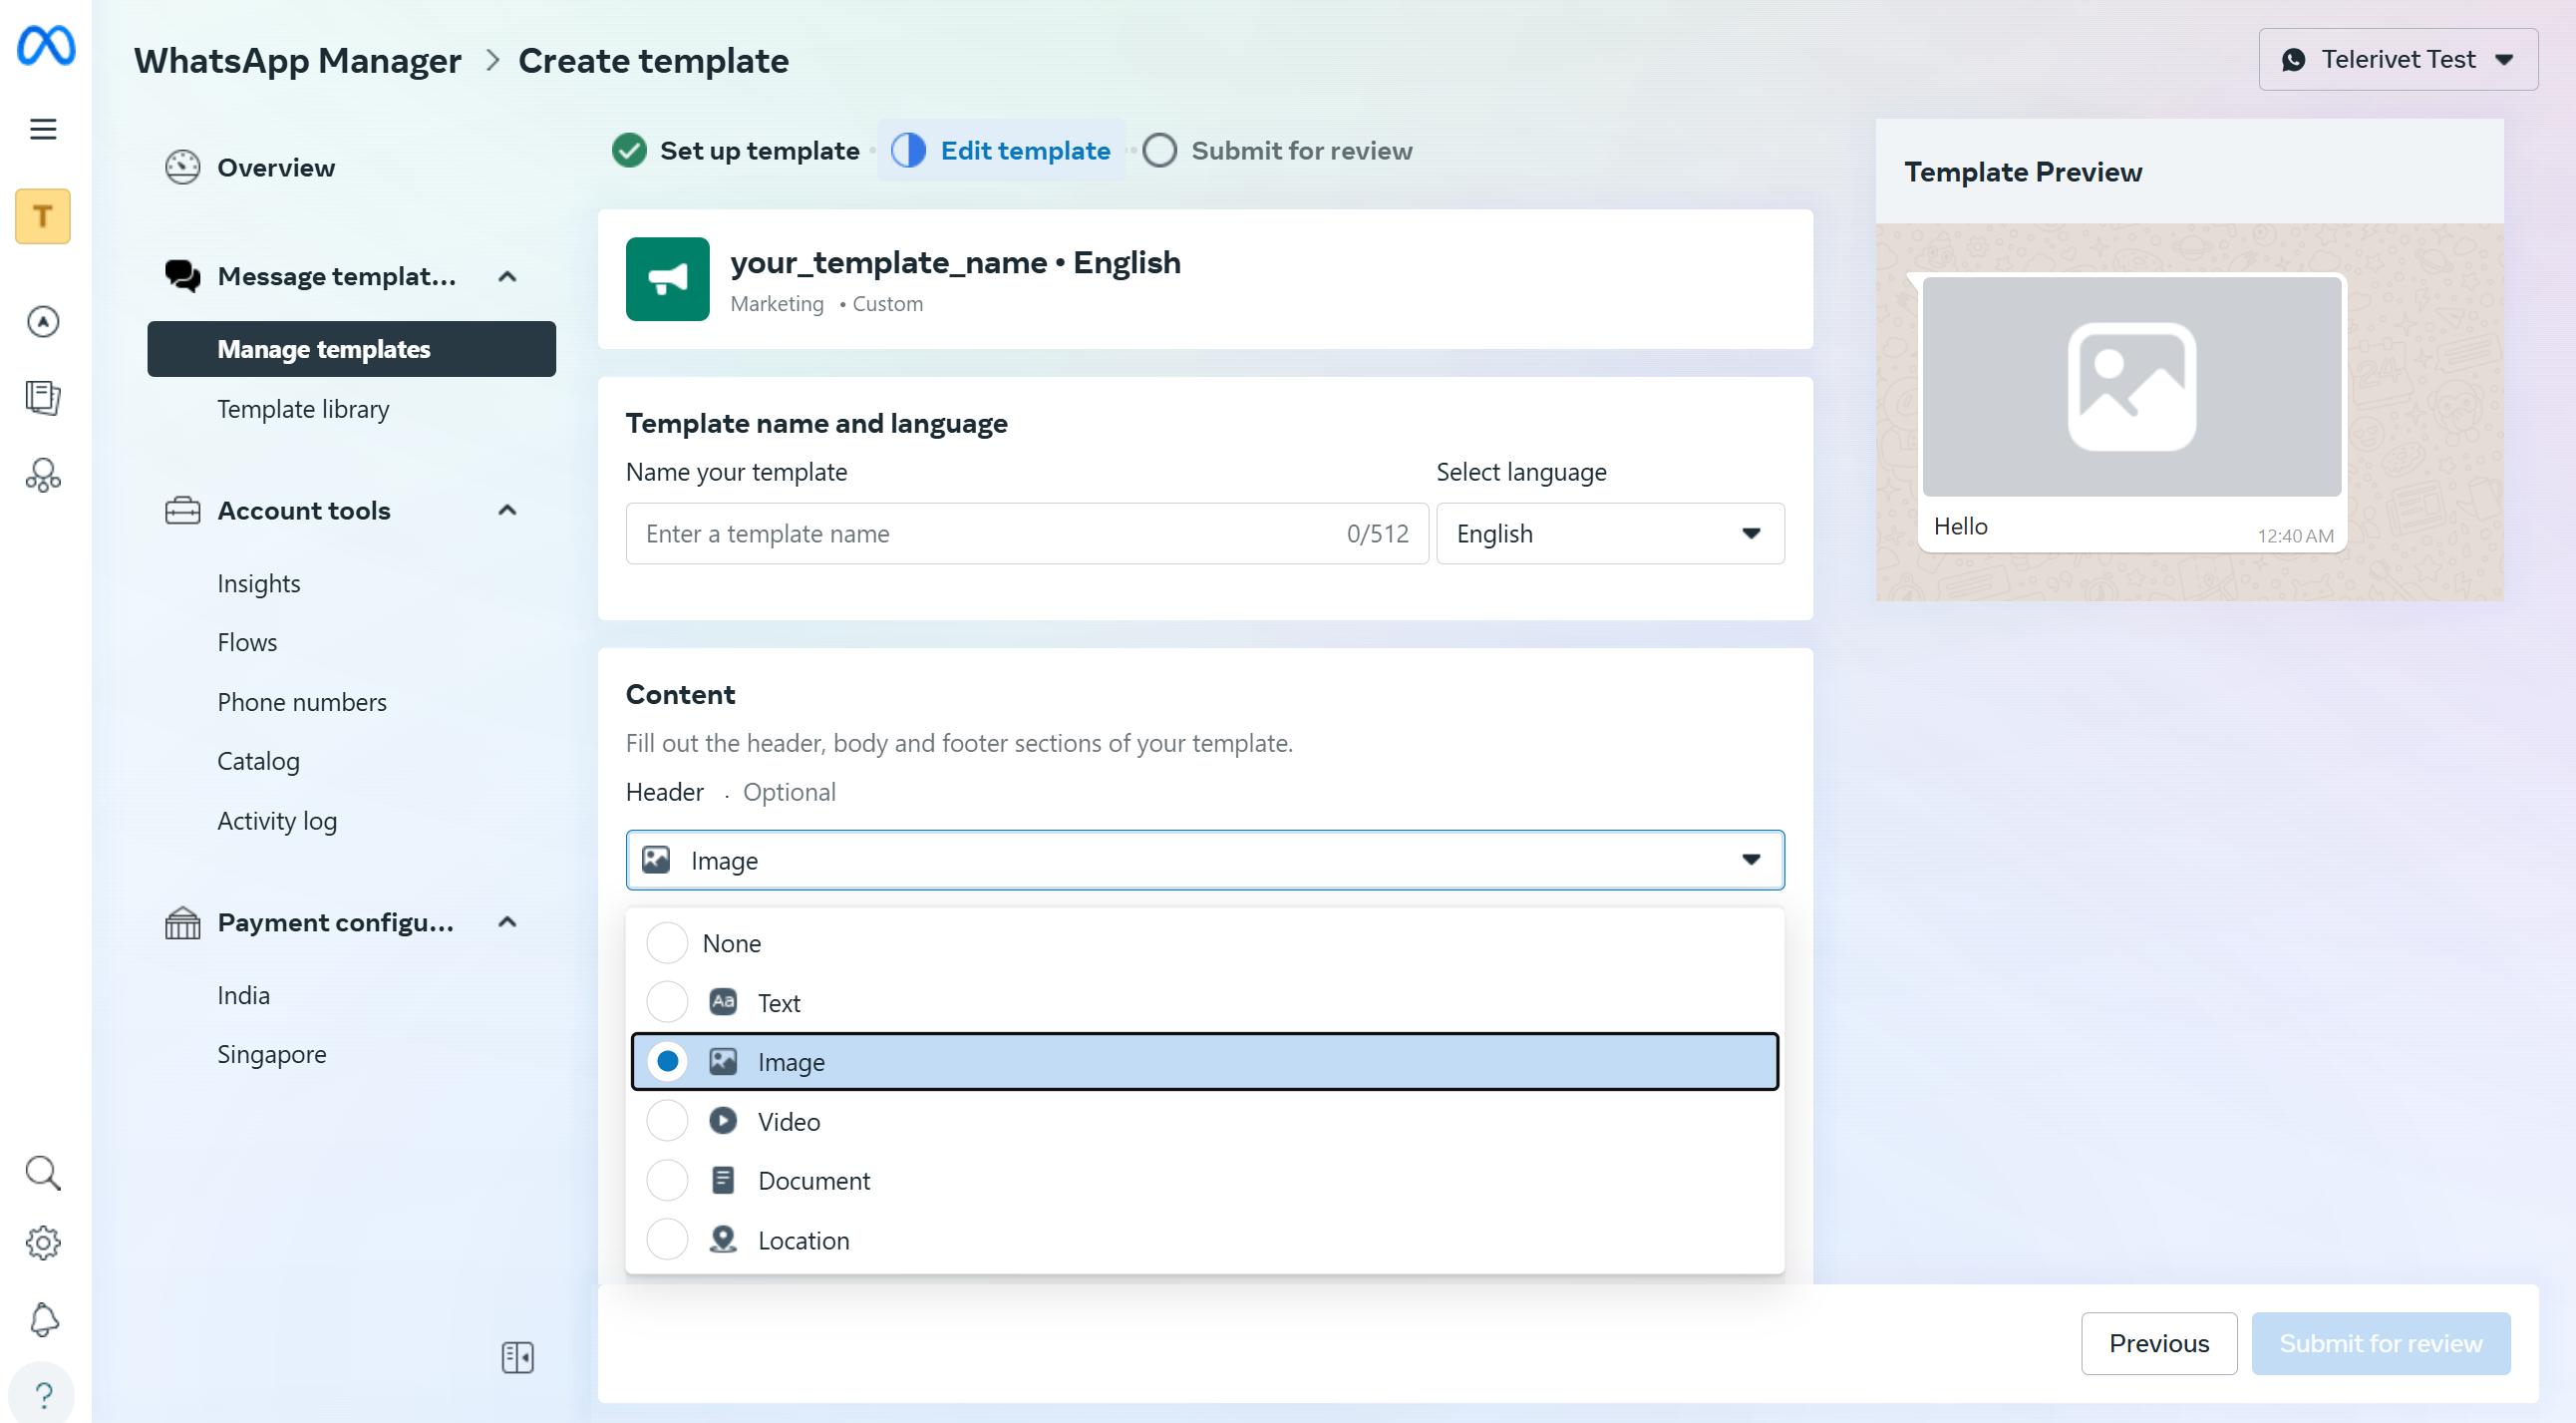Open Overview in sidebar
This screenshot has height=1423, width=2576.
(276, 167)
